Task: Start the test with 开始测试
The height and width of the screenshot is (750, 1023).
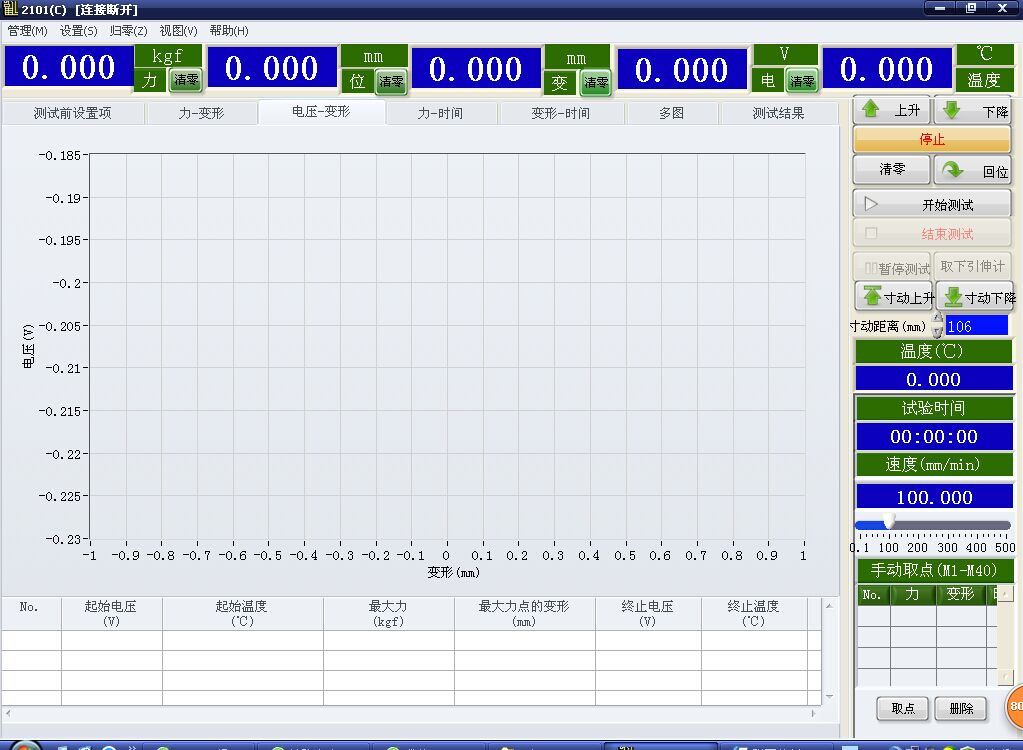Action: tap(932, 205)
